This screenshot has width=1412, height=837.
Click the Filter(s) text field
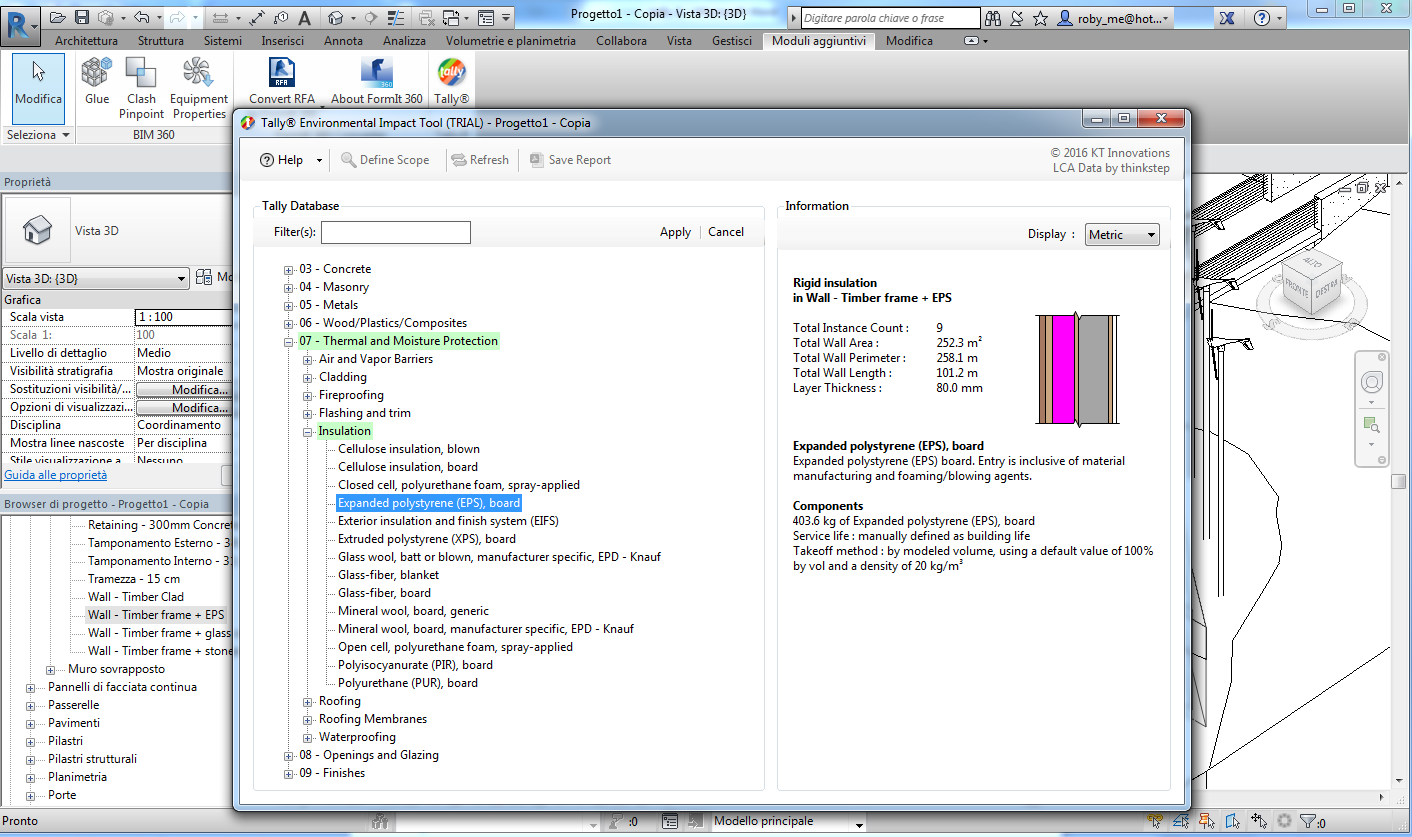click(395, 233)
